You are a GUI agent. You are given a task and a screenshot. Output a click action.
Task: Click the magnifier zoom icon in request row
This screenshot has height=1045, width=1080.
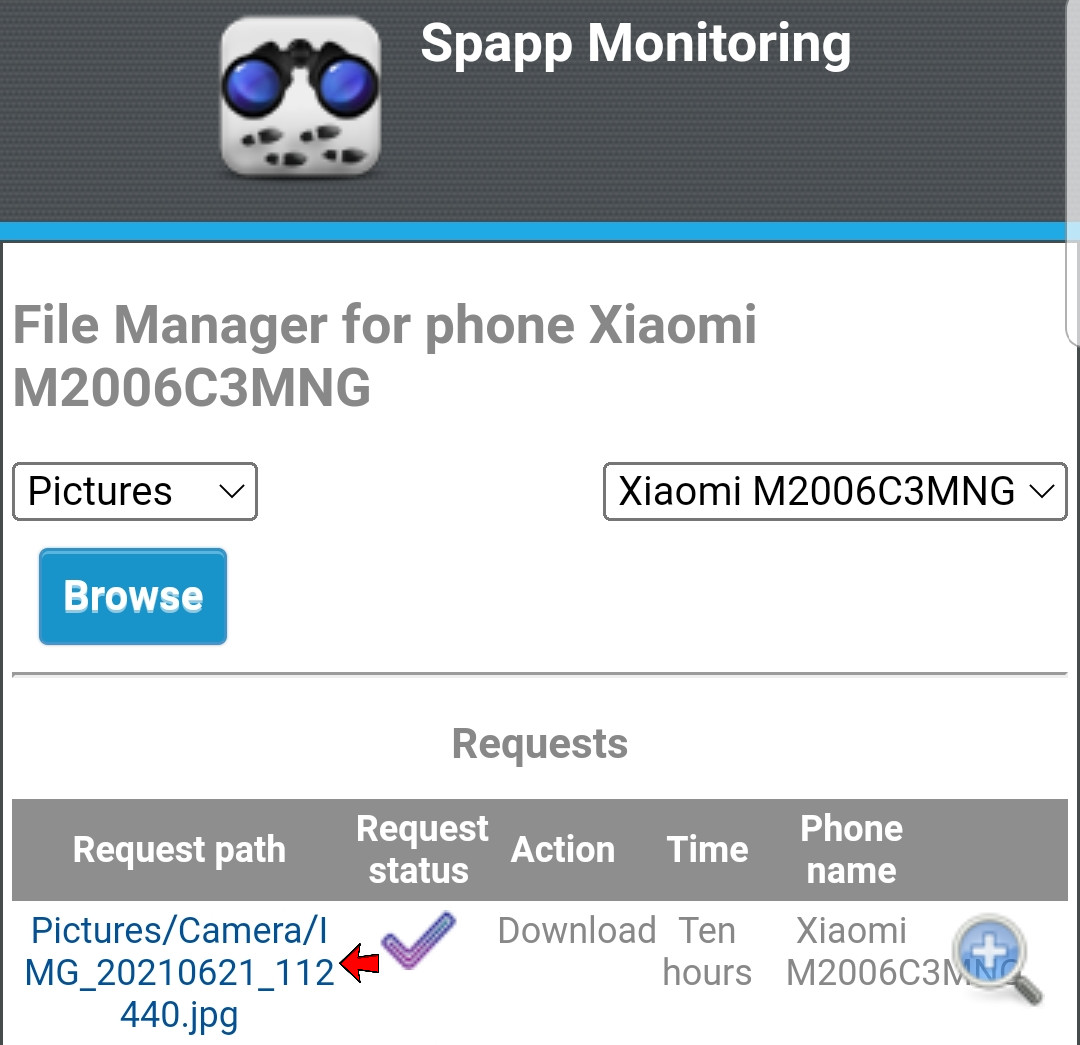click(997, 959)
